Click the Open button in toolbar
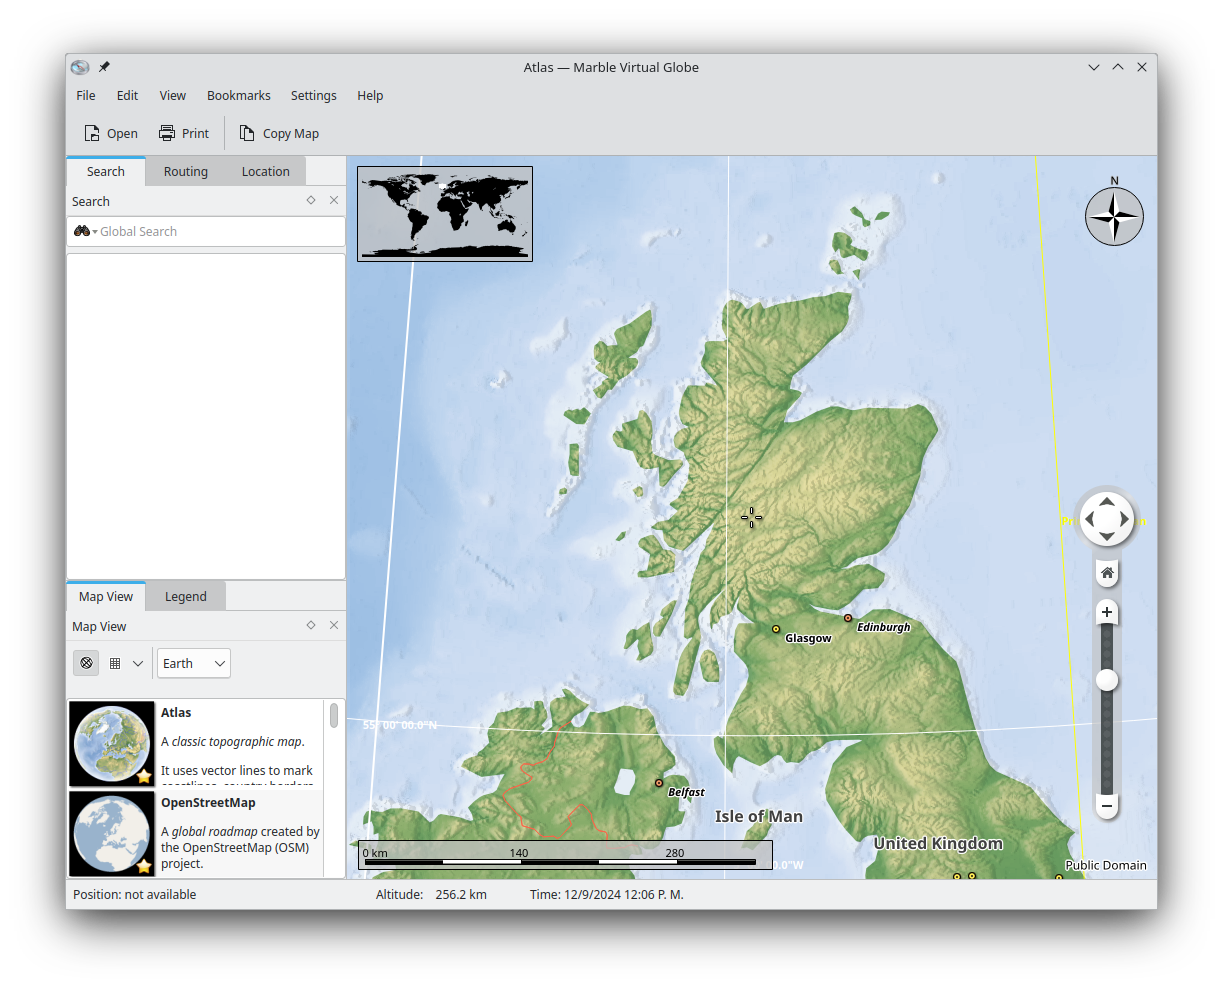The height and width of the screenshot is (988, 1224). 111,133
